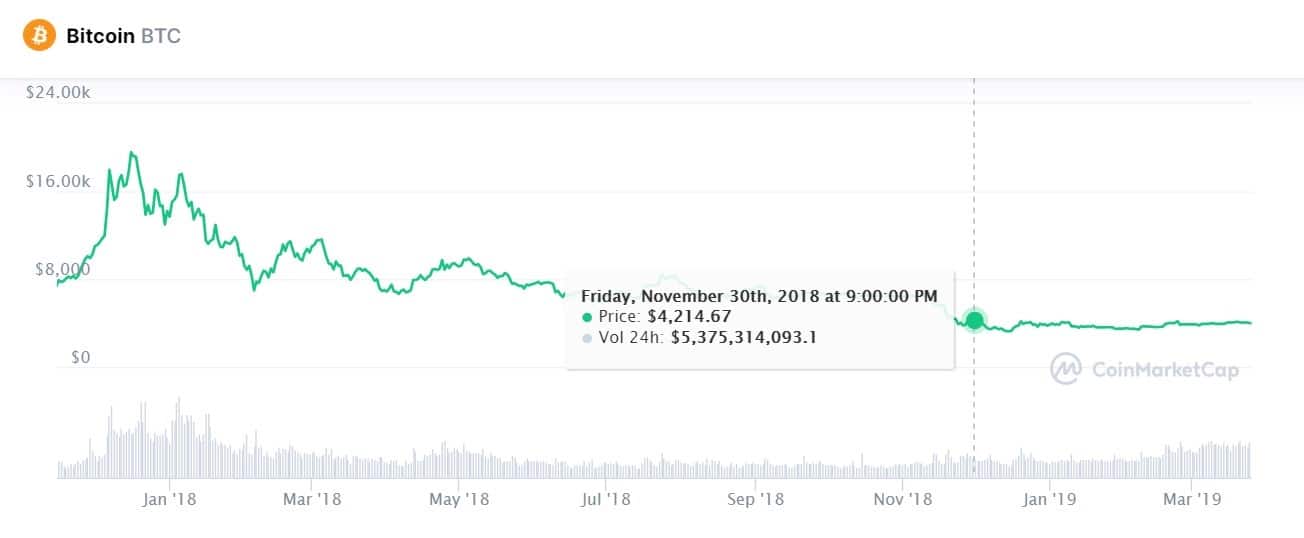1304x538 pixels.
Task: Click the Bitcoin title text
Action: [x=101, y=36]
